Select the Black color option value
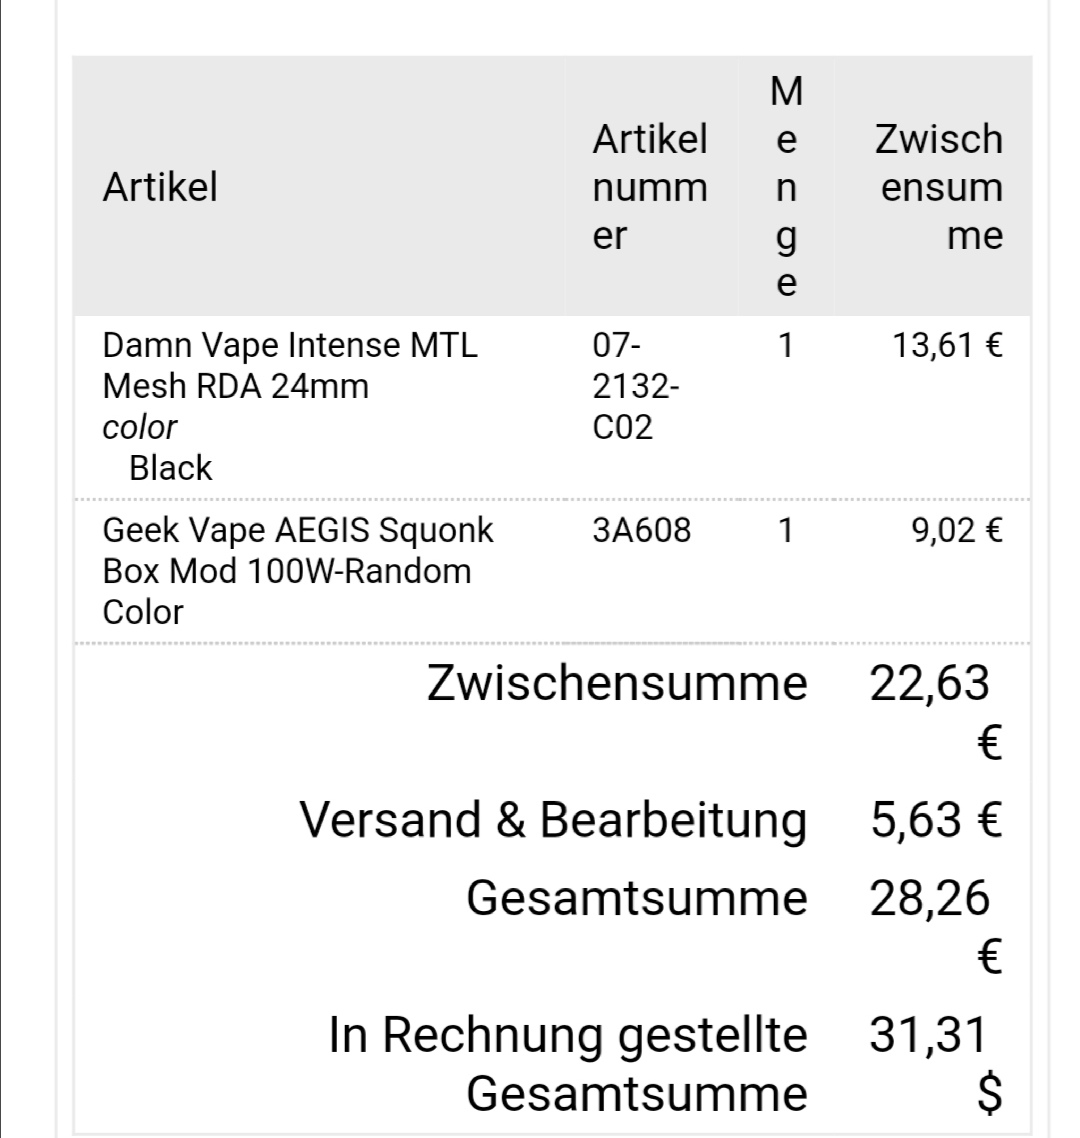The width and height of the screenshot is (1080, 1138). coord(171,468)
